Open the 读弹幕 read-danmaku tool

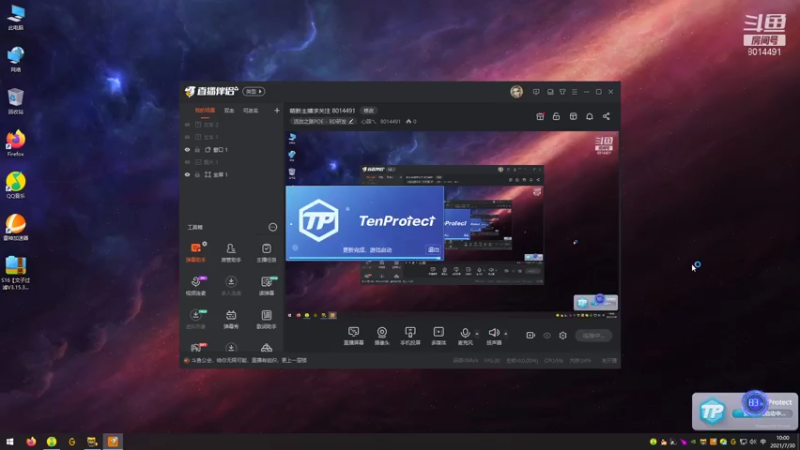coord(266,286)
